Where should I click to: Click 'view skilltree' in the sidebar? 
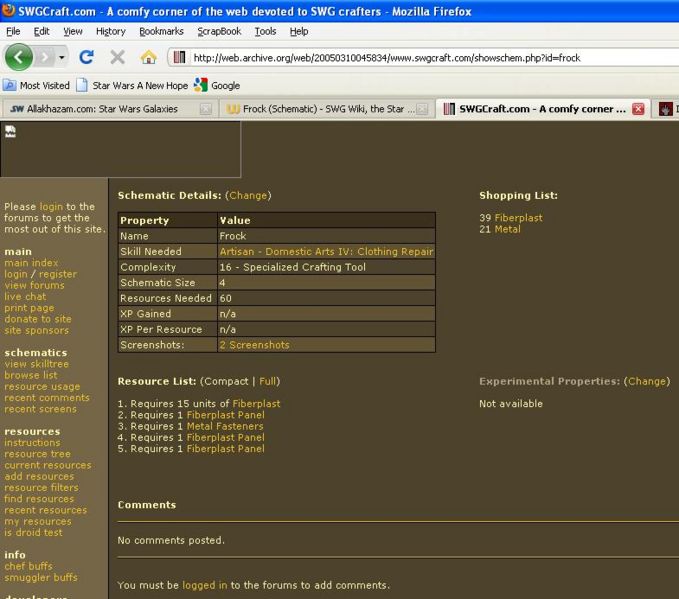coord(36,364)
